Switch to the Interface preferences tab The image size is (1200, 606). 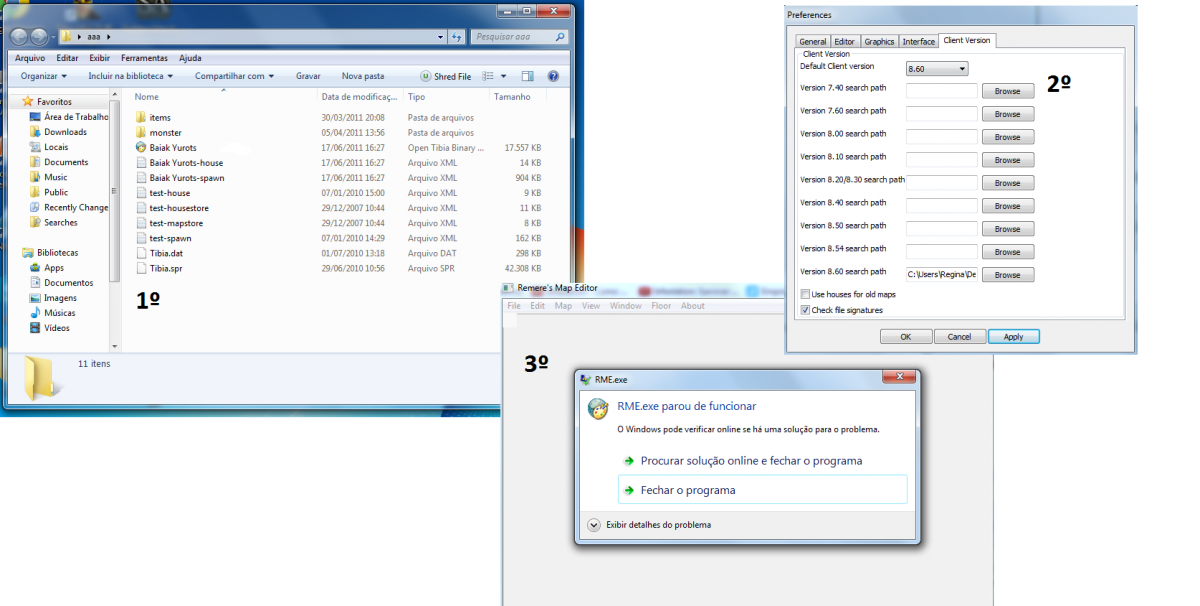pyautogui.click(x=919, y=41)
